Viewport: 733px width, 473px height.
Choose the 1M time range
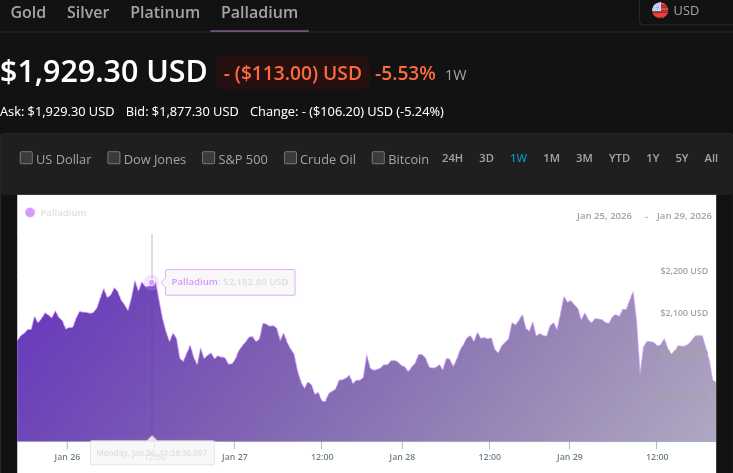pos(551,158)
